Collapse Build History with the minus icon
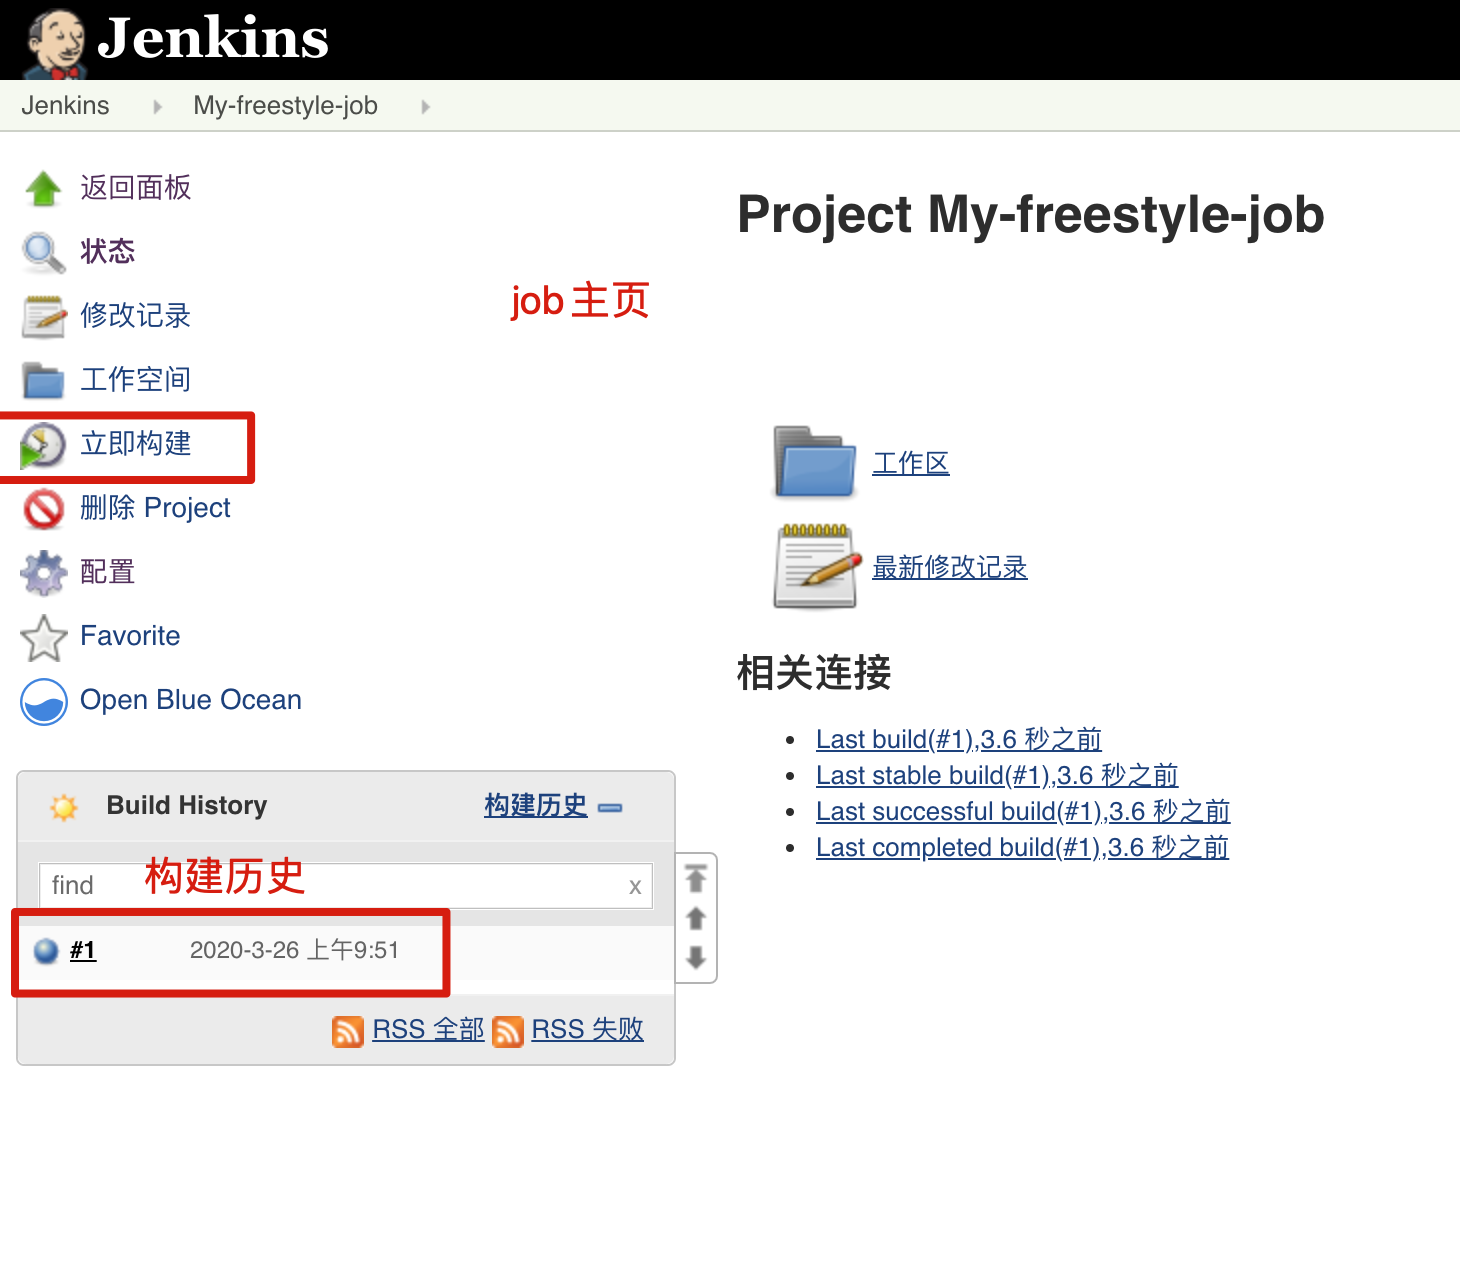The image size is (1460, 1270). pos(610,807)
